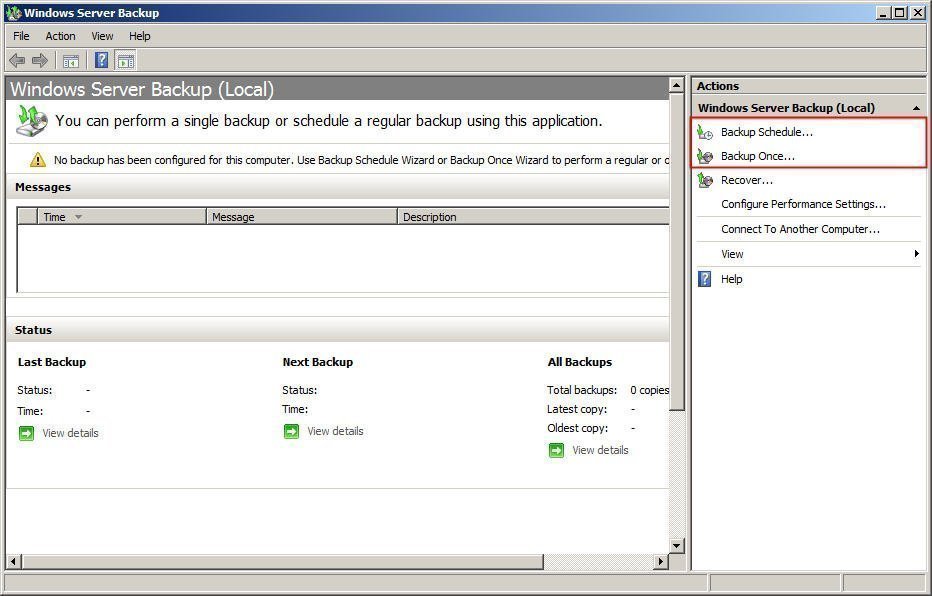932x596 pixels.
Task: Maximize the Windows Server Backup window
Action: pos(900,12)
